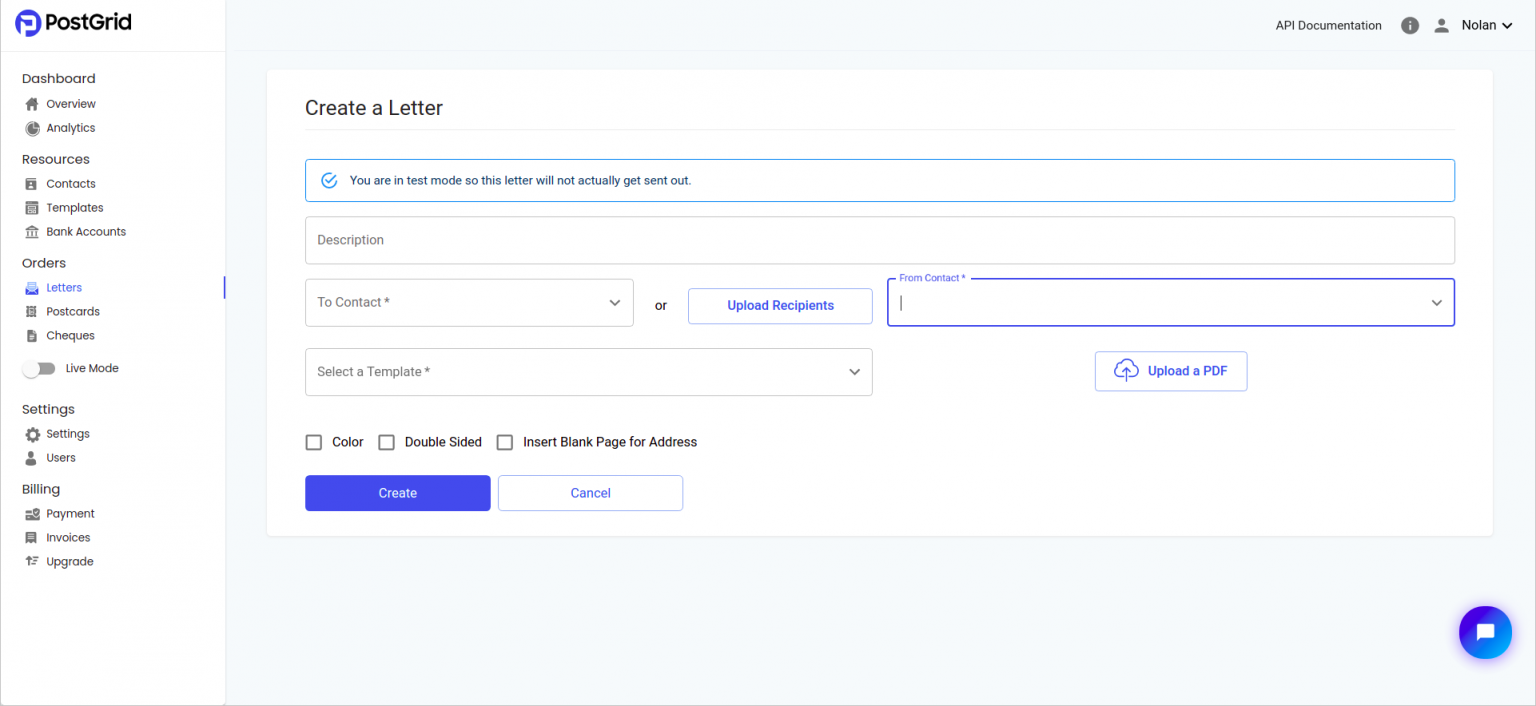Screen dimensions: 1536x706
Task: Tick Insert Blank Page for Address
Action: tap(505, 442)
